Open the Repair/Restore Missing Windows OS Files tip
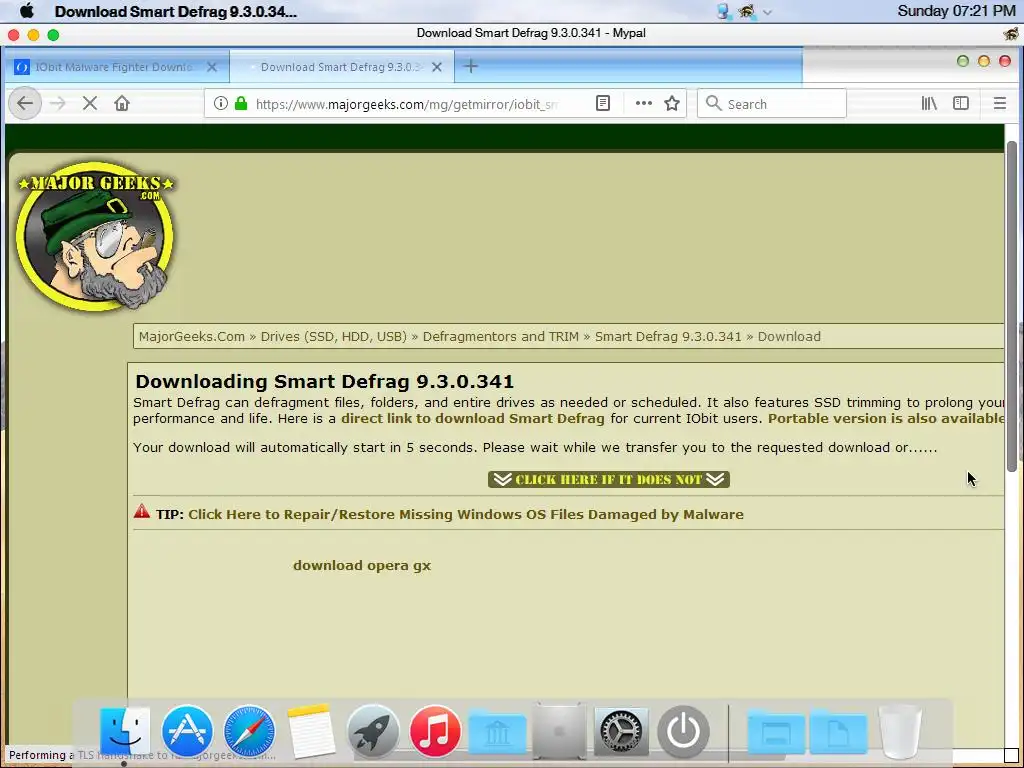Viewport: 1024px width, 768px height. [x=466, y=515]
